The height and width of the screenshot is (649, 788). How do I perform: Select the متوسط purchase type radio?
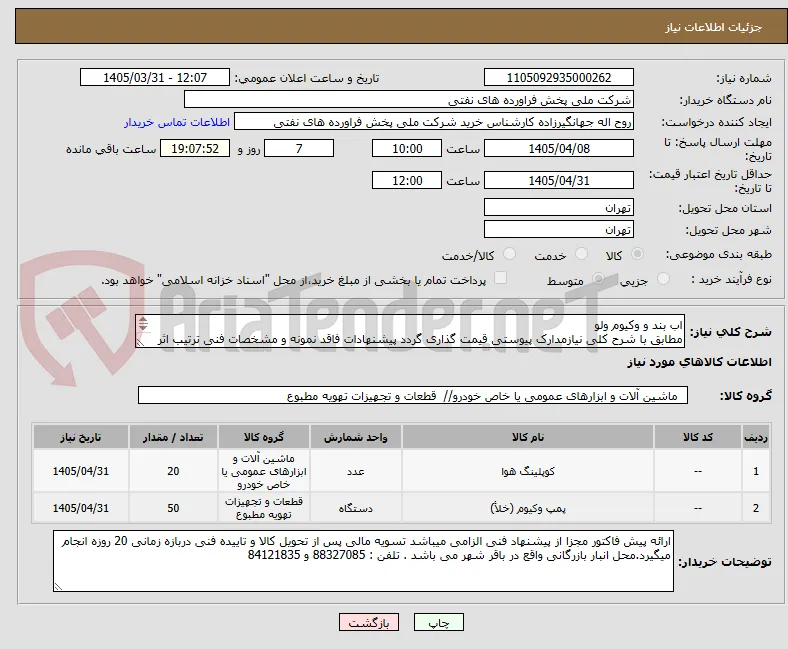coord(598,279)
